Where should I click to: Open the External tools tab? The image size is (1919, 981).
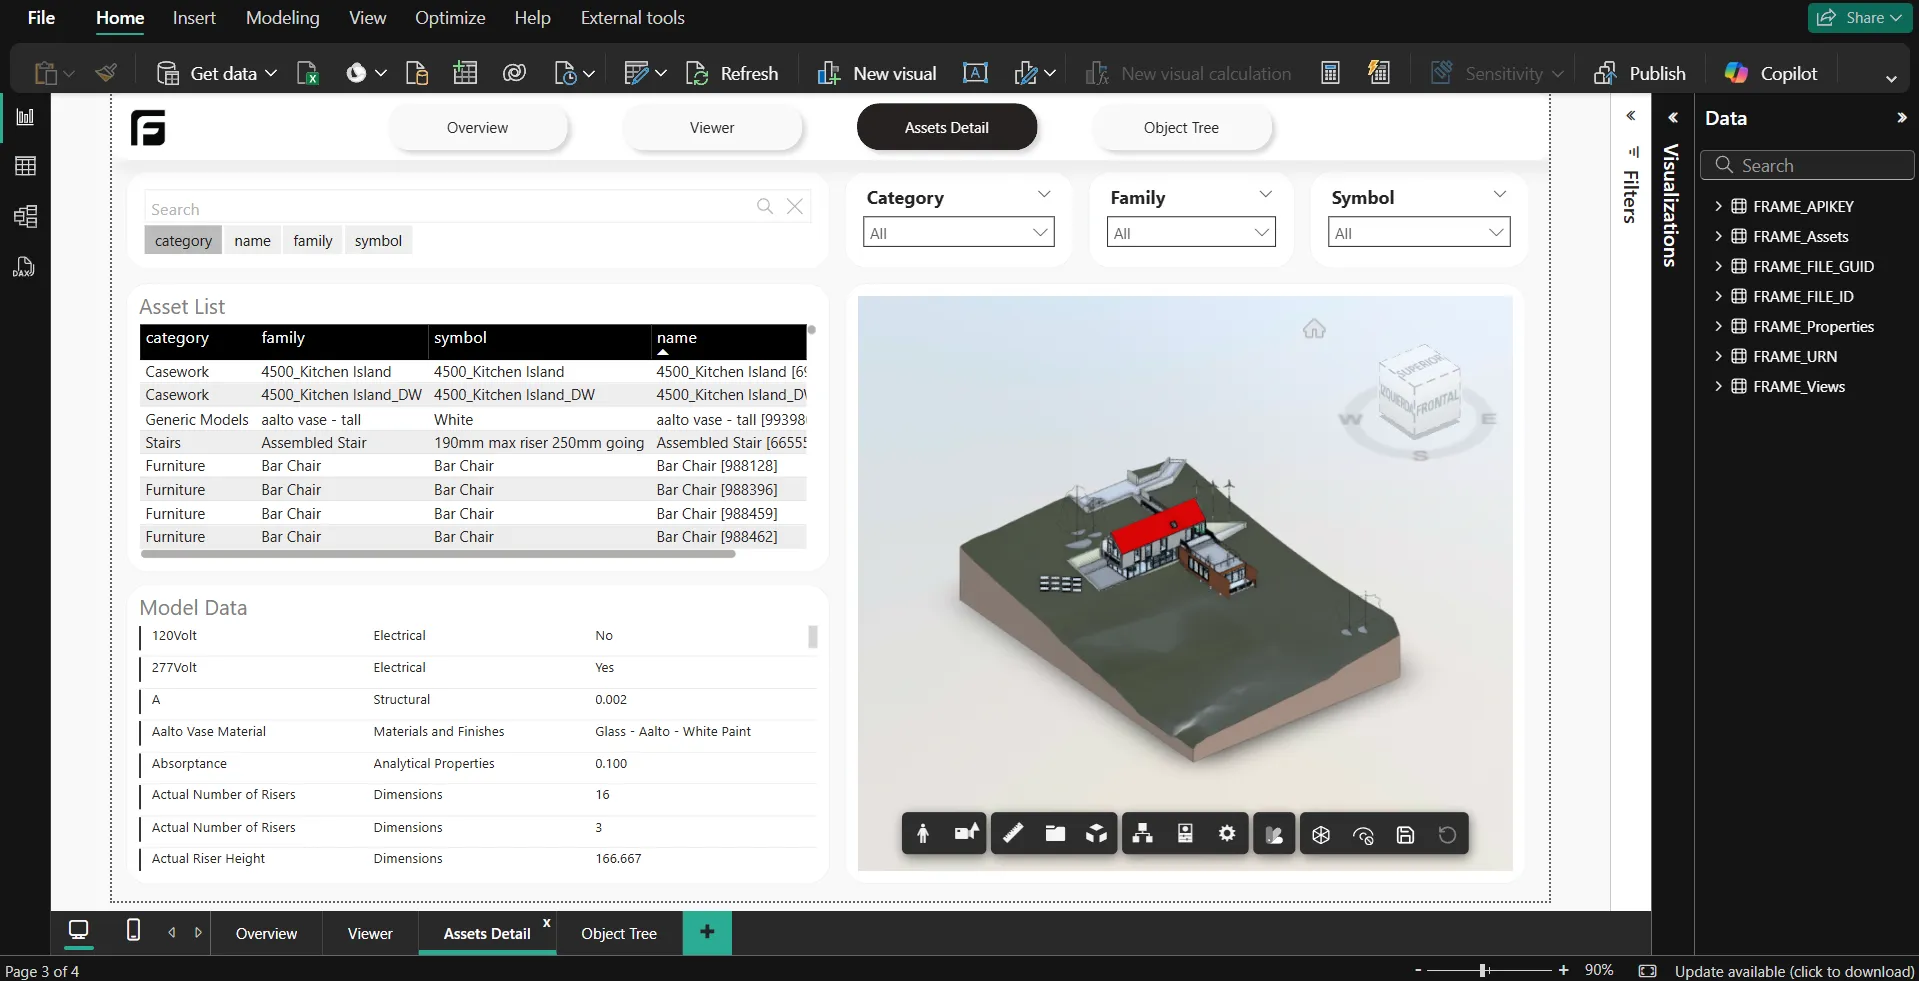coord(632,18)
